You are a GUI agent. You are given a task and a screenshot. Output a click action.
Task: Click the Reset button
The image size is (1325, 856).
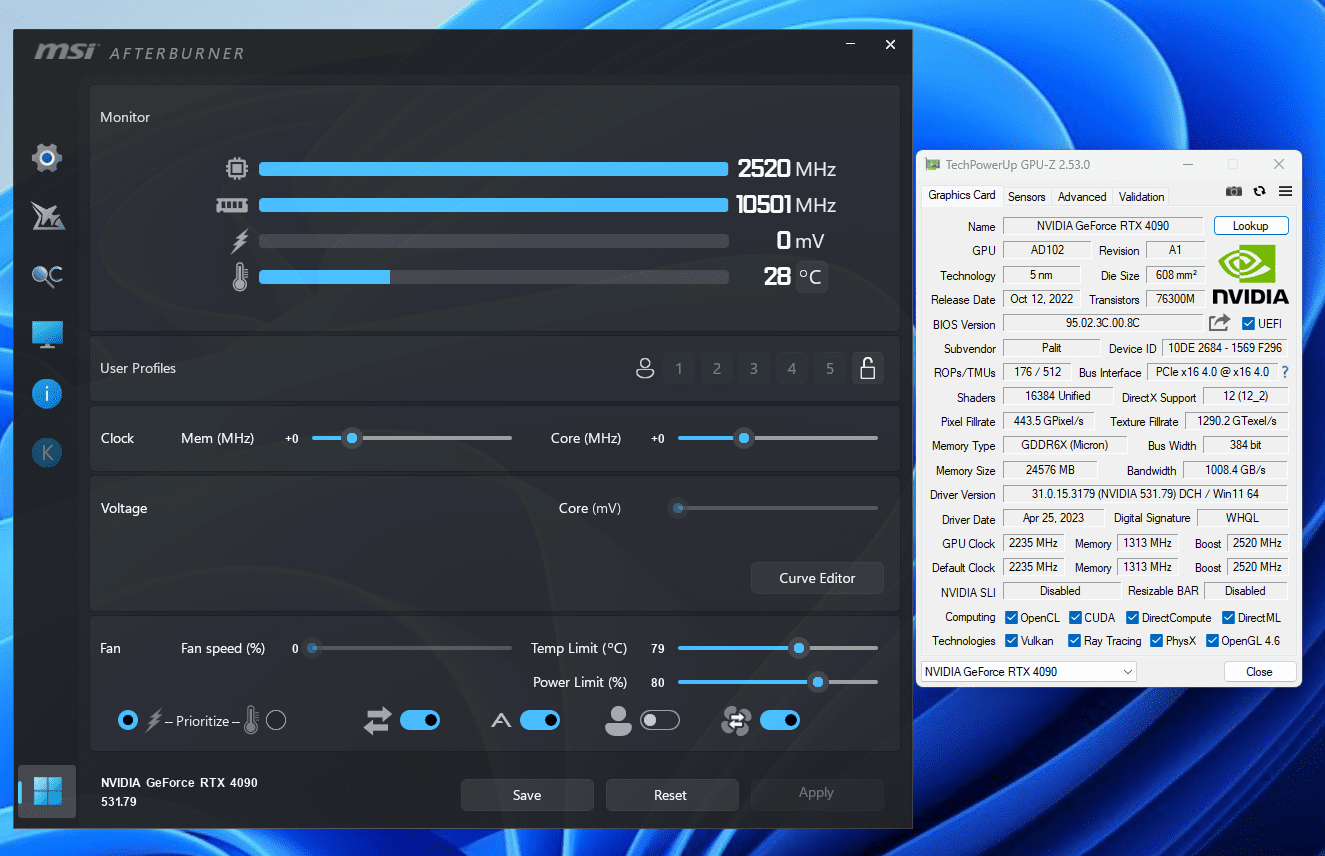[x=671, y=795]
